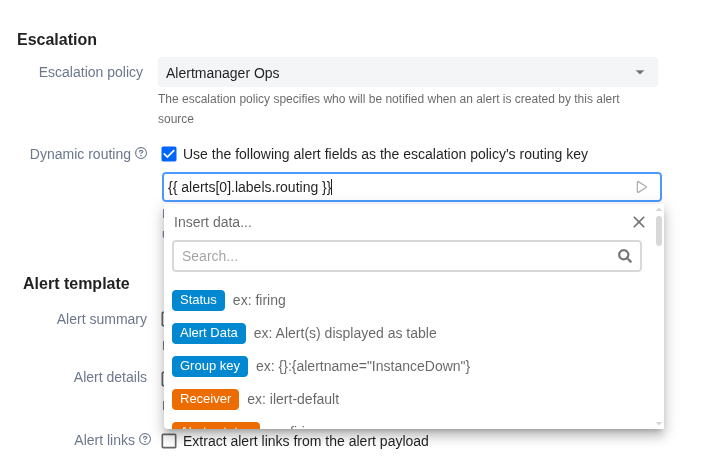
Task: Focus the Search box in Insert data
Action: pos(395,256)
